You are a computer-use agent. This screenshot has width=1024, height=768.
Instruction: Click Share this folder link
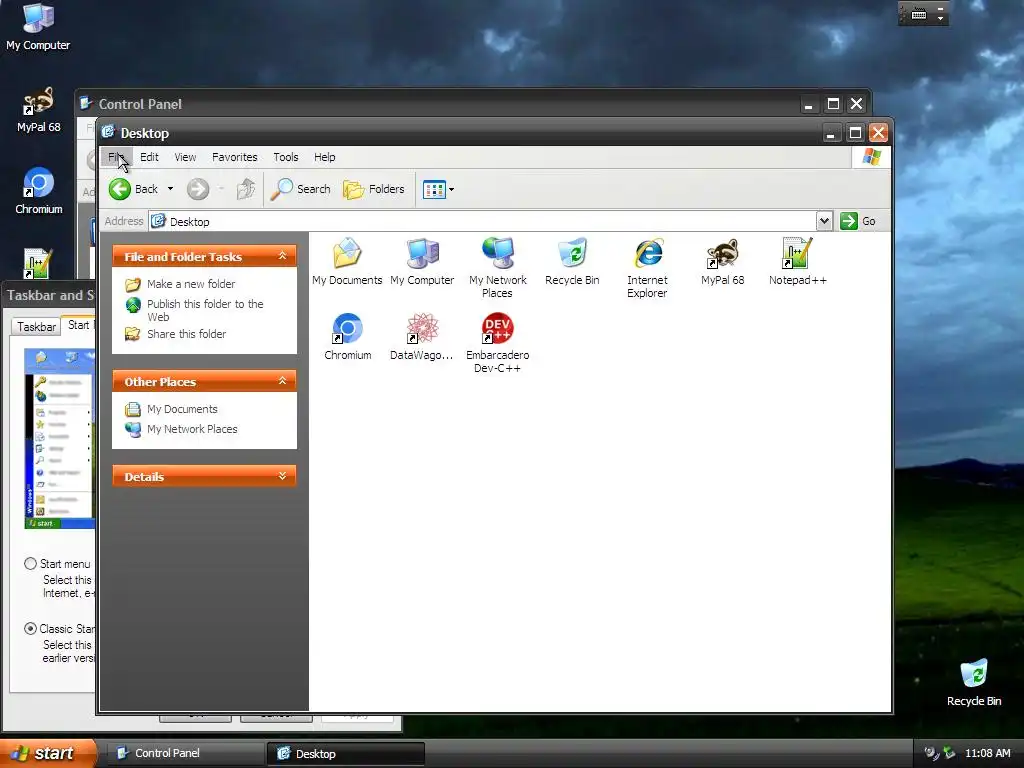click(x=186, y=334)
